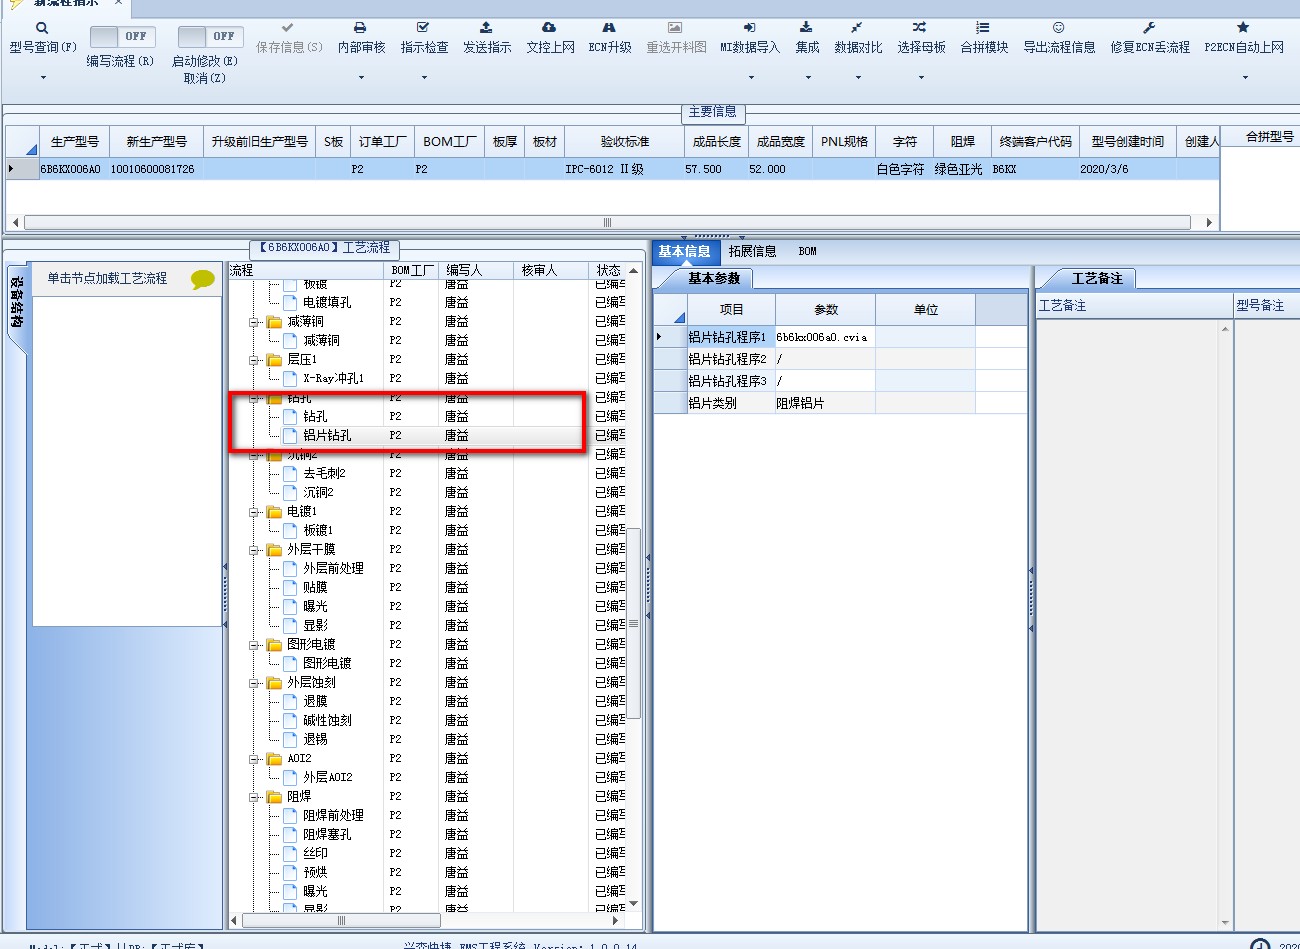The height and width of the screenshot is (949, 1300).
Task: Click parameter value 6b6kx006a0.cvia
Action: pos(825,337)
